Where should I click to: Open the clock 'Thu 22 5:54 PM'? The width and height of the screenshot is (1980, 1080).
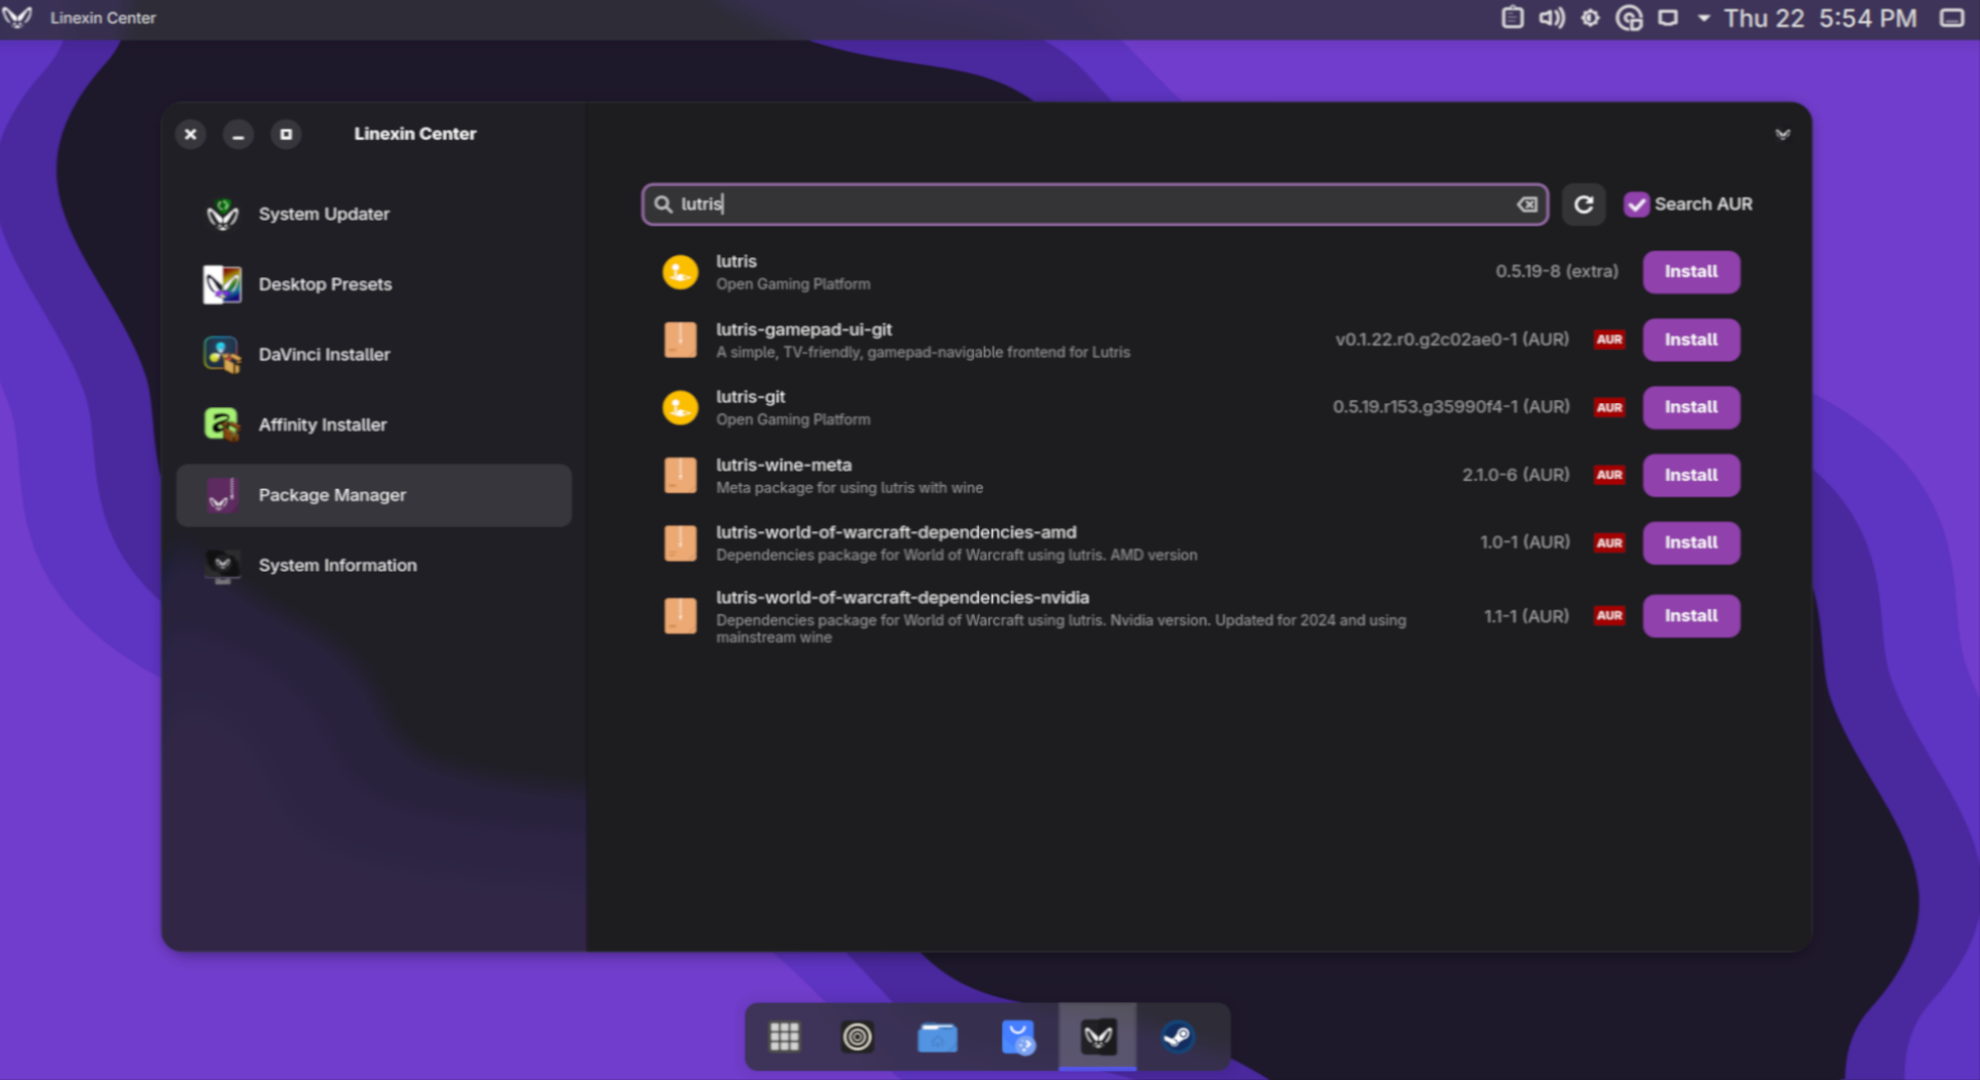[1820, 18]
